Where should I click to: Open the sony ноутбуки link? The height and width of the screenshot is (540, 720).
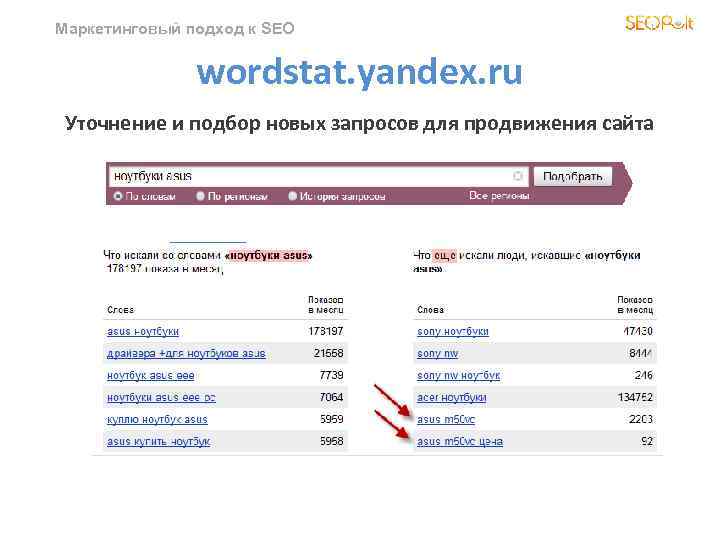pyautogui.click(x=453, y=332)
